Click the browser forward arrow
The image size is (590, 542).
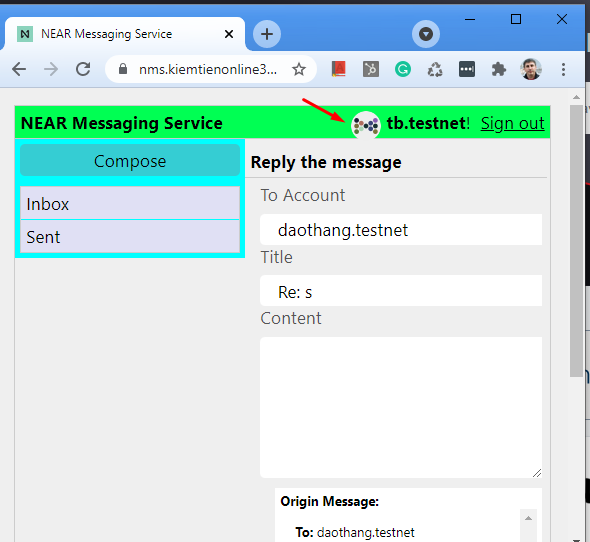[x=51, y=69]
